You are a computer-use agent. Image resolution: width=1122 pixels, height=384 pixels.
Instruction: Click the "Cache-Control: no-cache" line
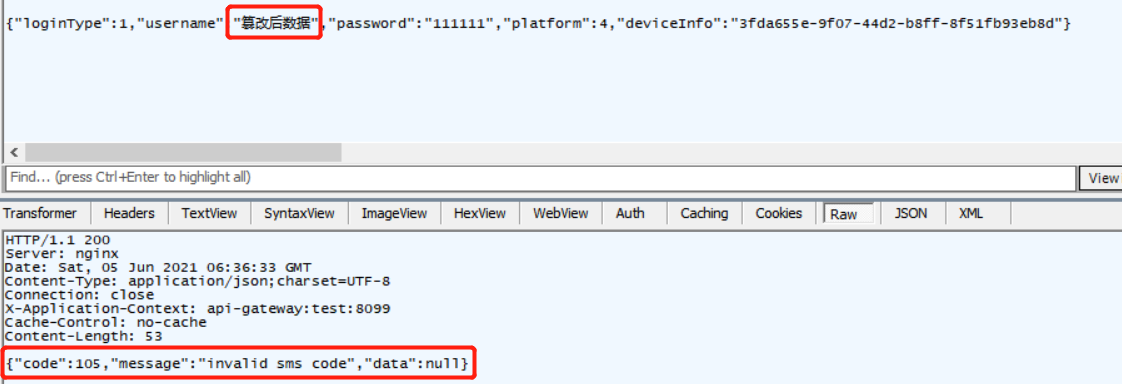coord(106,323)
